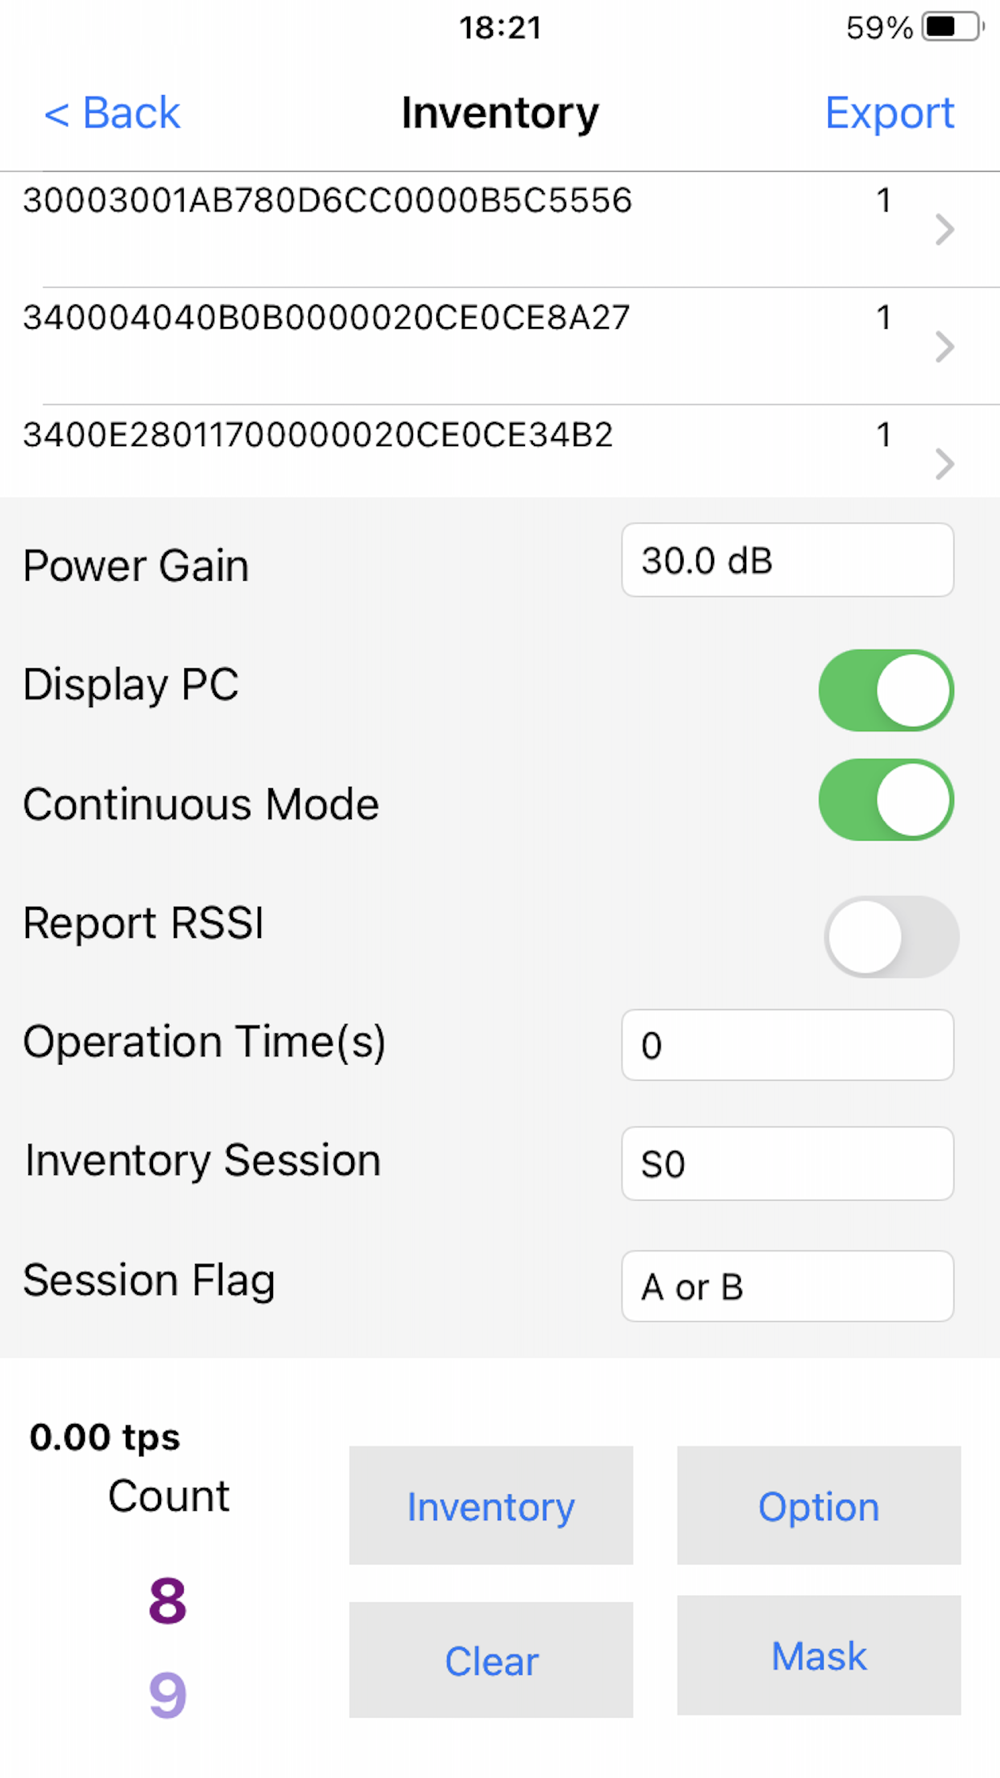Start scanning with the Inventory button
This screenshot has height=1778, width=1000.
491,1505
